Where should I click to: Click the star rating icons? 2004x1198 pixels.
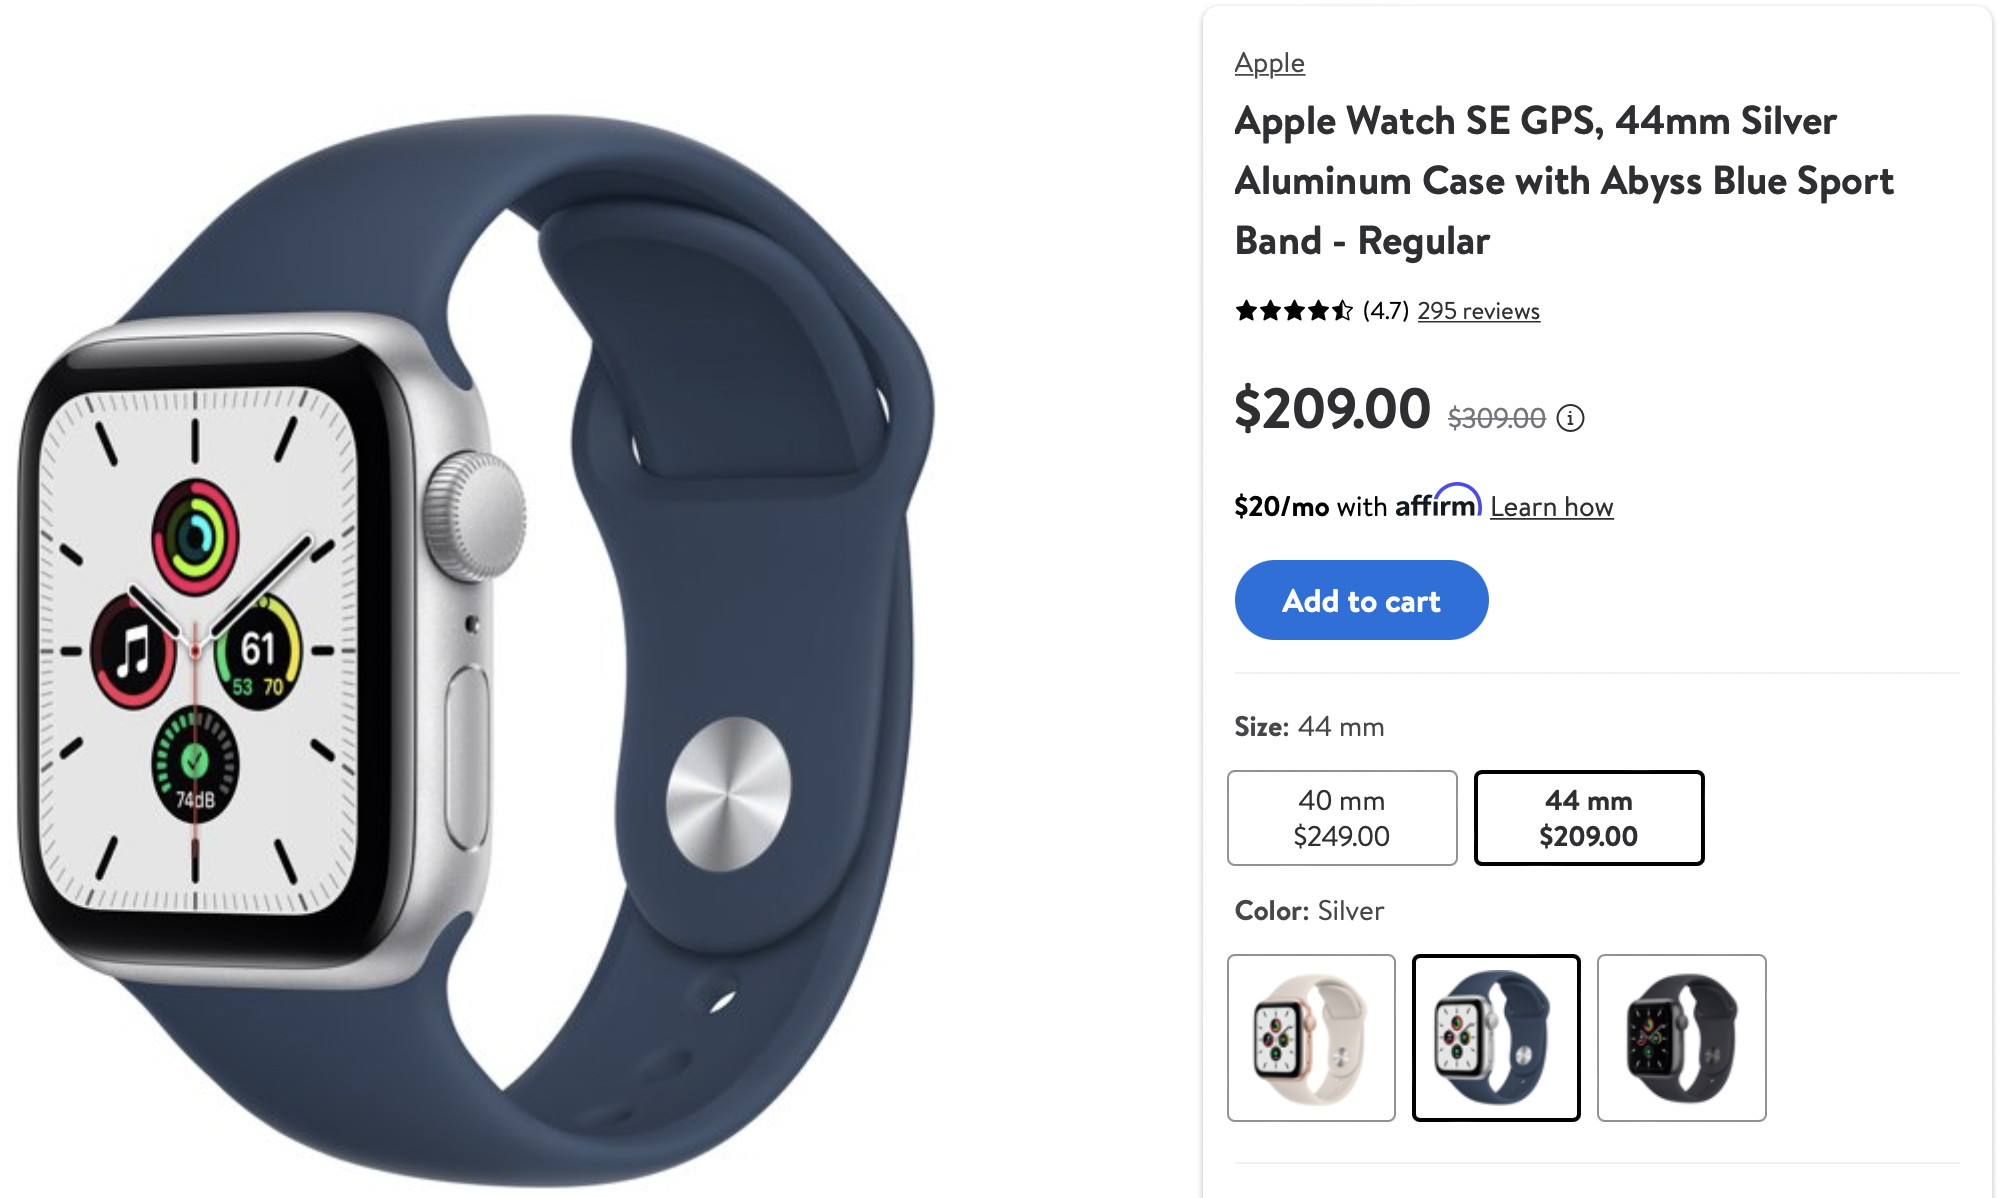tap(1294, 311)
